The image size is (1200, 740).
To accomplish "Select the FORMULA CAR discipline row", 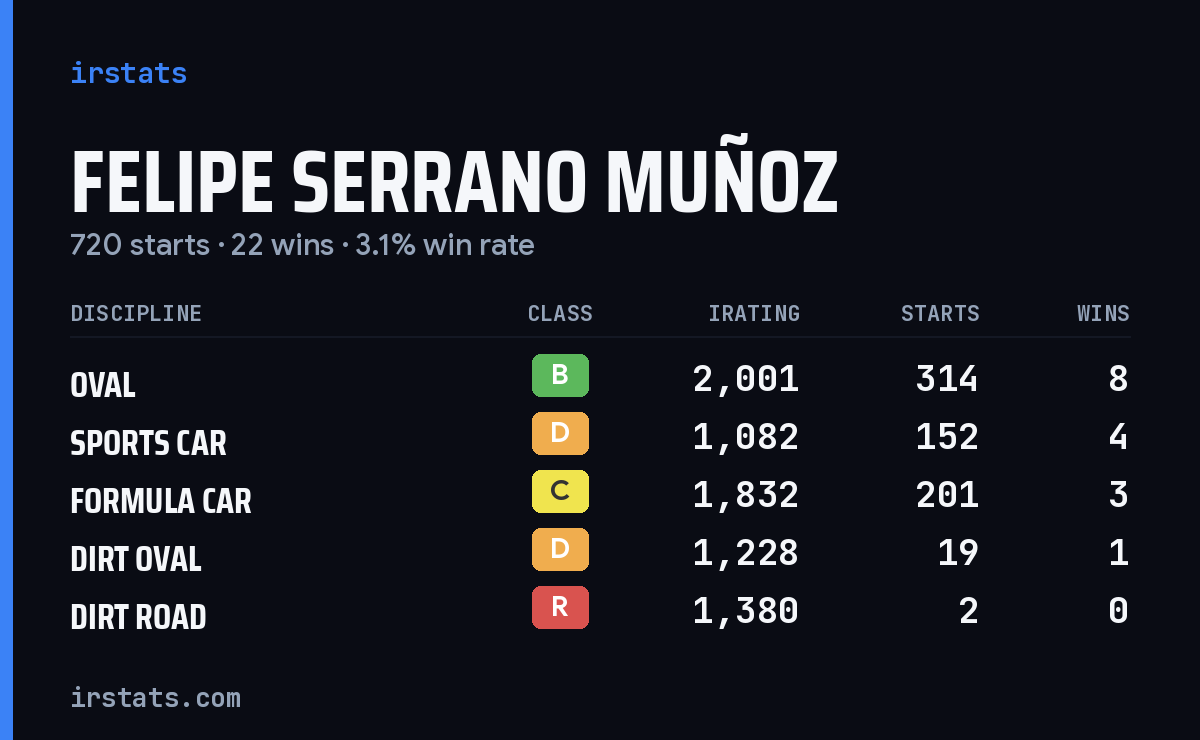I will tap(600, 495).
